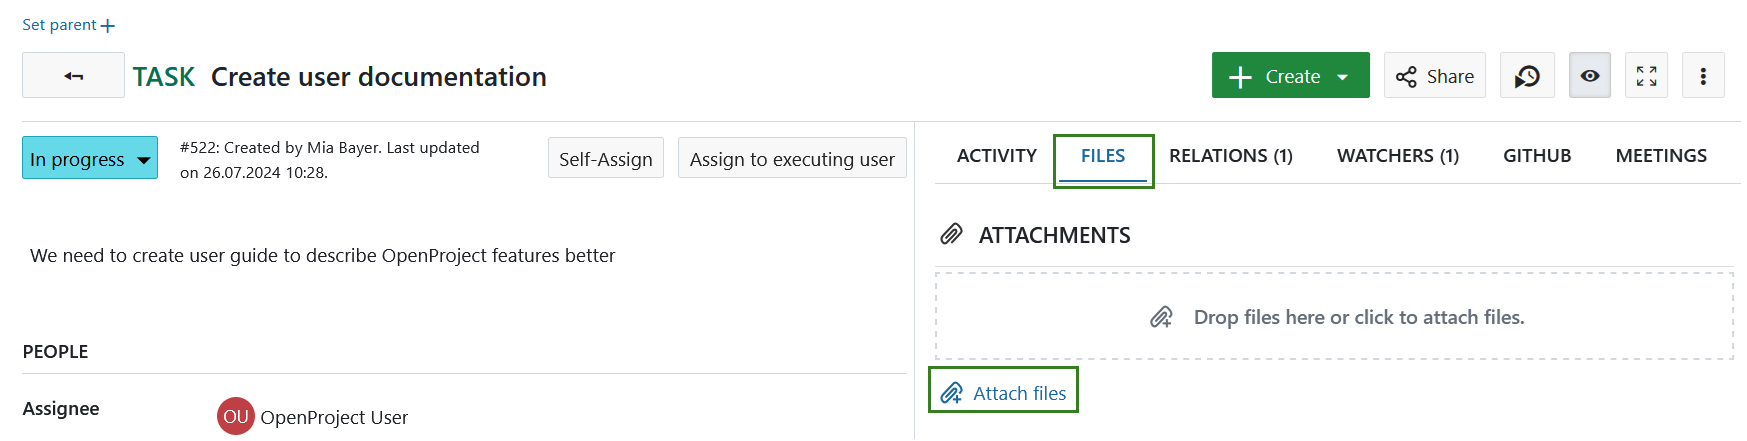
Task: Open the activity history clock icon
Action: pyautogui.click(x=1527, y=76)
